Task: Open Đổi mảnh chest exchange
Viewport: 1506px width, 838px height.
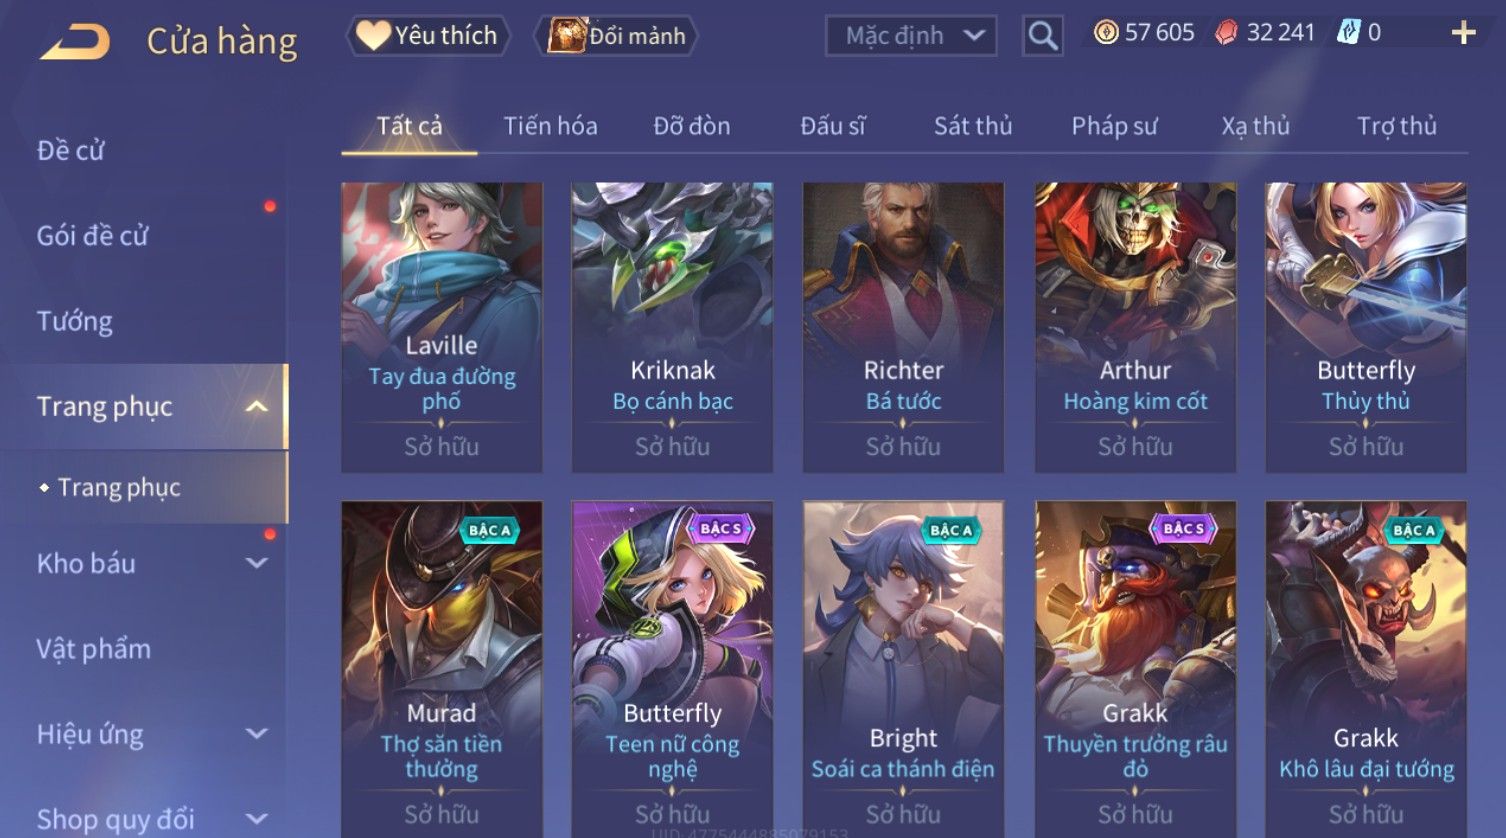Action: click(616, 36)
